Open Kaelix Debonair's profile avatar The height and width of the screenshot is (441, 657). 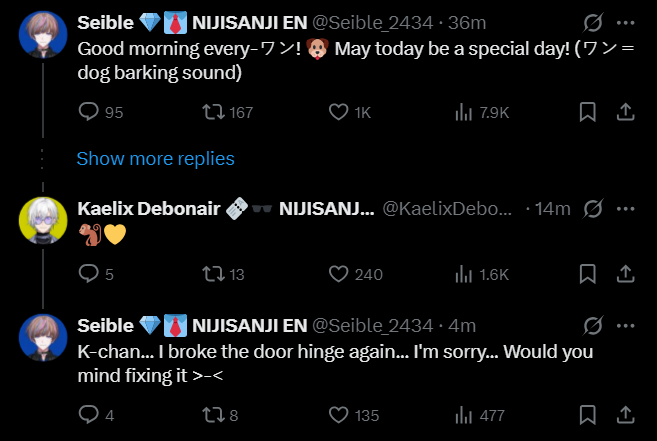[x=43, y=219]
